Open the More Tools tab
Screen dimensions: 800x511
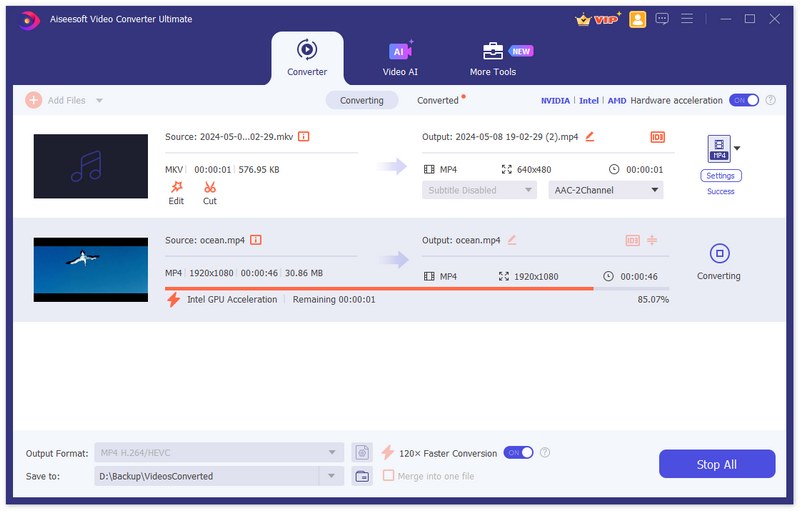(x=493, y=58)
